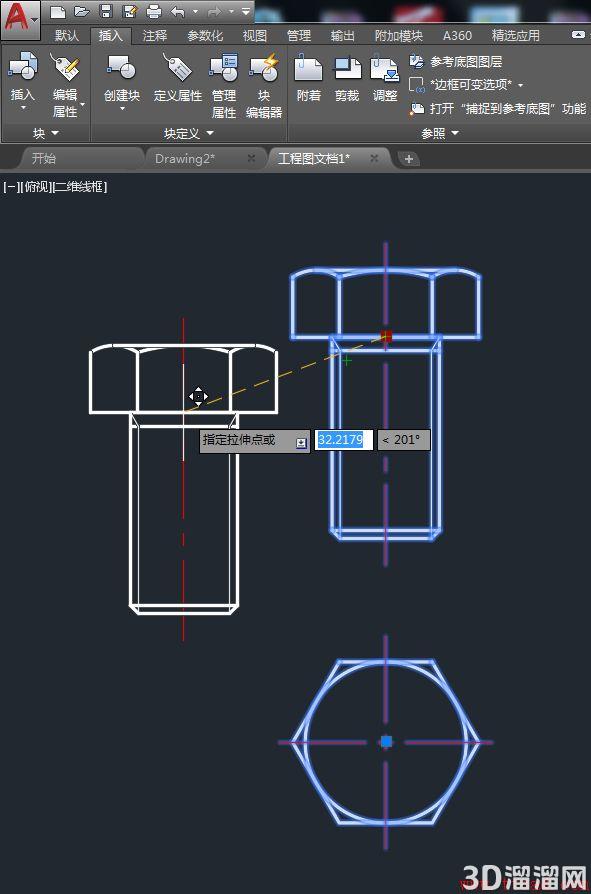Click the Undo arrow icon
Viewport: 591px width, 894px height.
[178, 11]
